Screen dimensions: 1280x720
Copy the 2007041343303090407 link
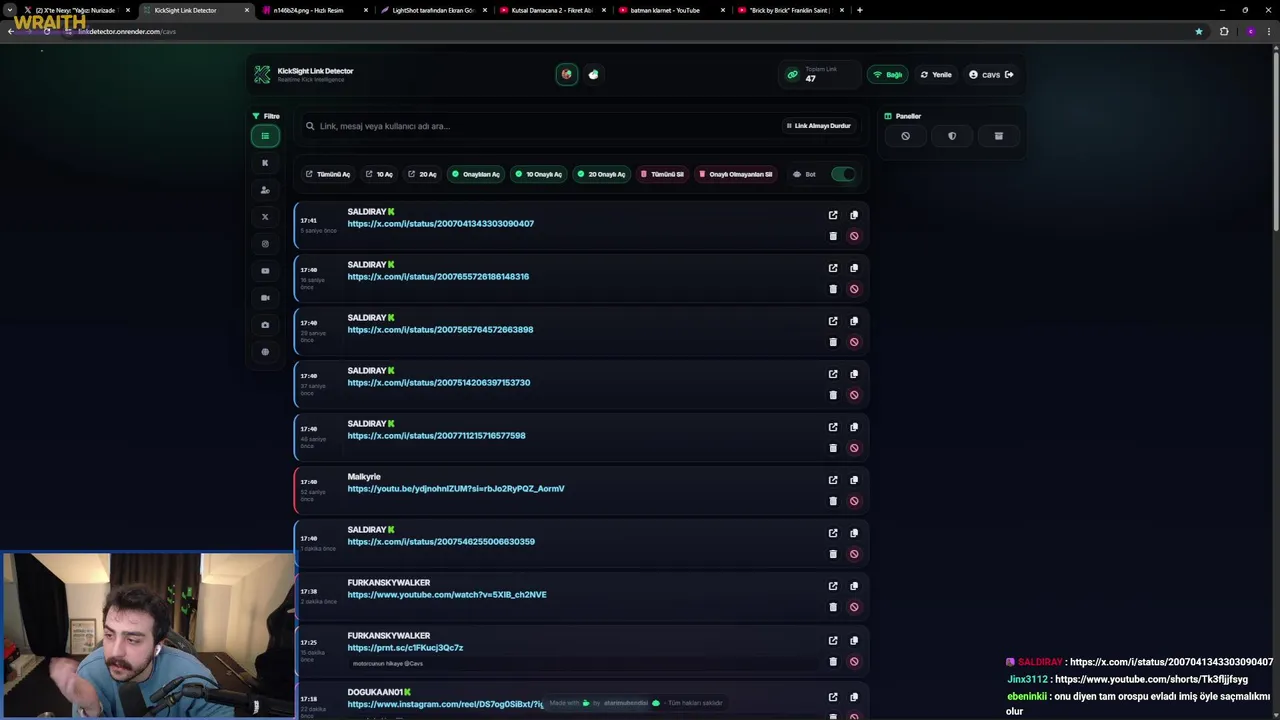(854, 215)
